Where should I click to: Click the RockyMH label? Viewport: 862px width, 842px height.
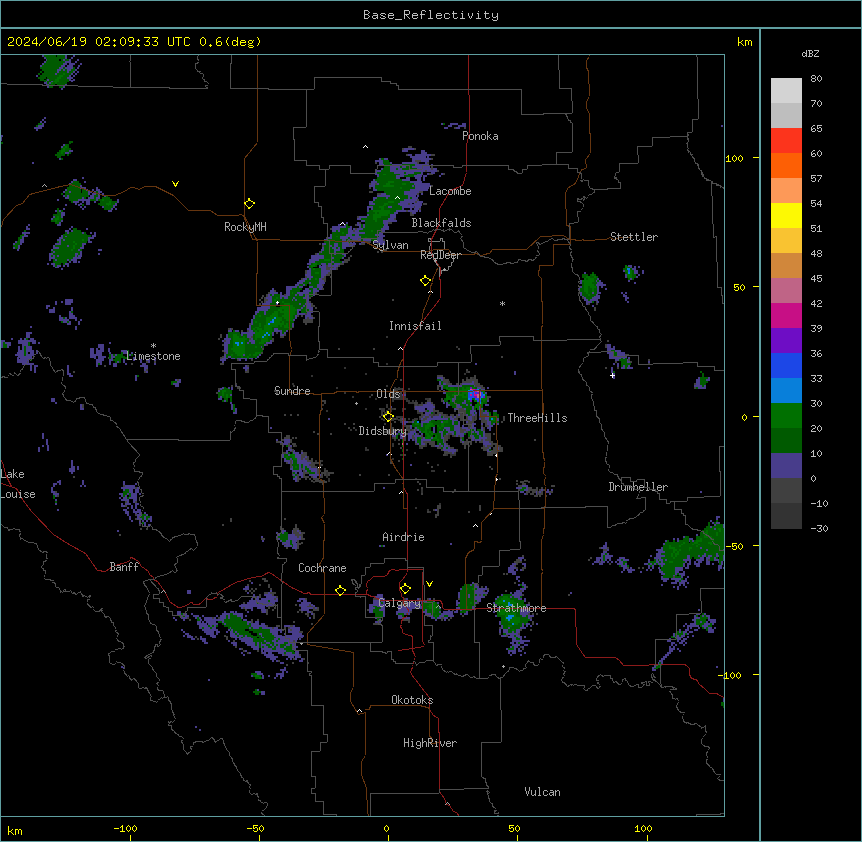tap(245, 227)
